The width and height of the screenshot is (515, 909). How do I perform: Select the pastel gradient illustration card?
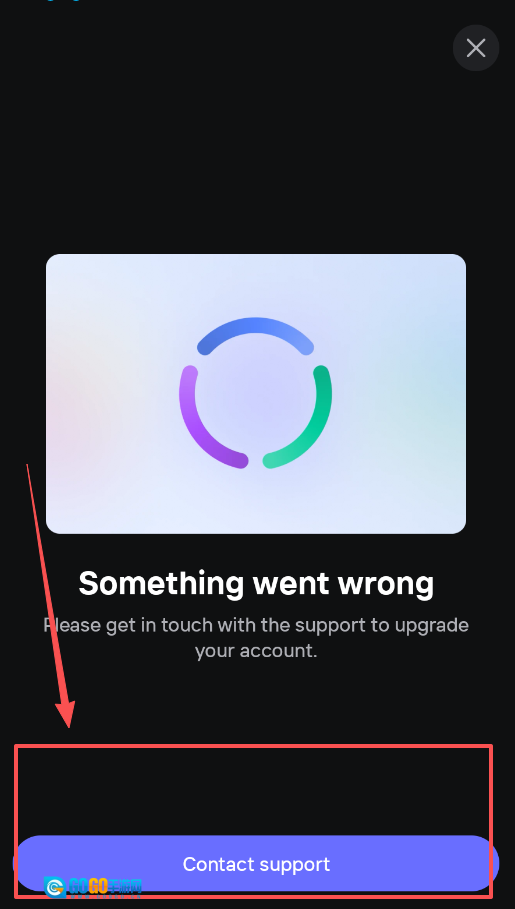point(256,394)
